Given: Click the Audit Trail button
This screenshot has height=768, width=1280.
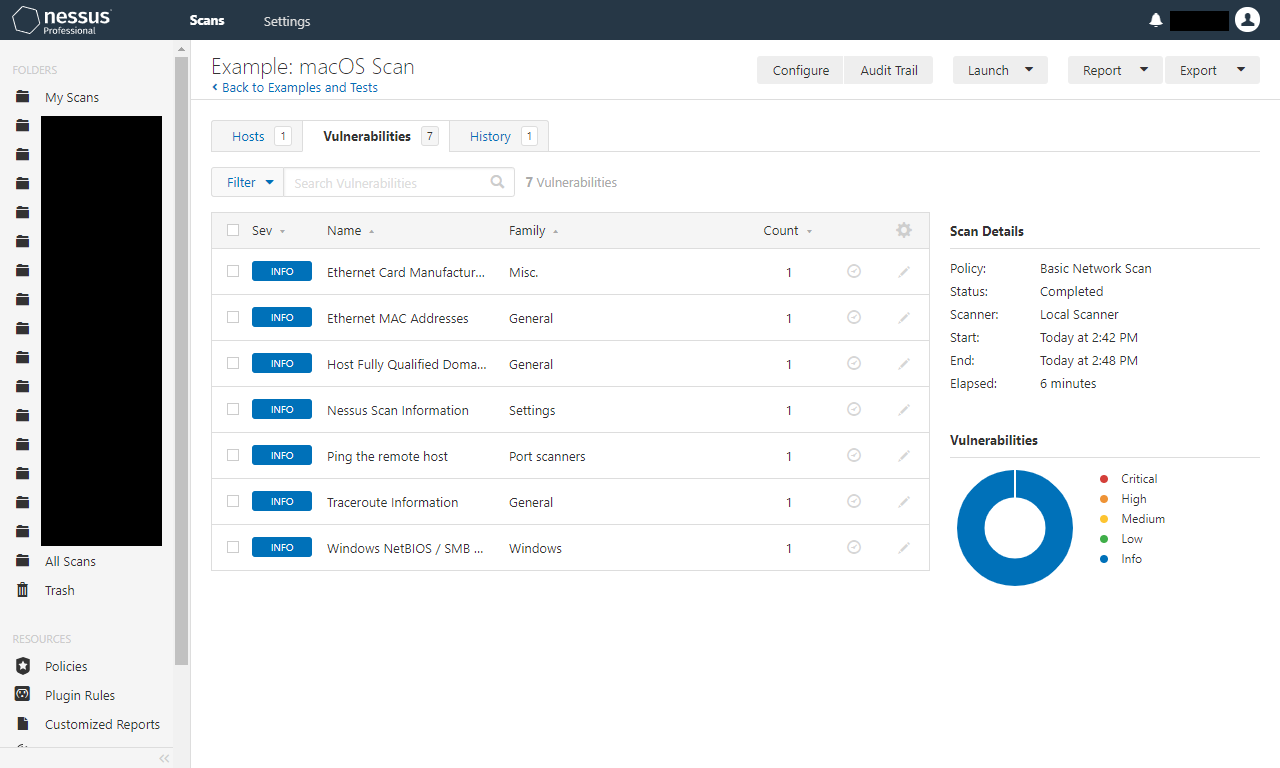Looking at the screenshot, I should click(889, 70).
